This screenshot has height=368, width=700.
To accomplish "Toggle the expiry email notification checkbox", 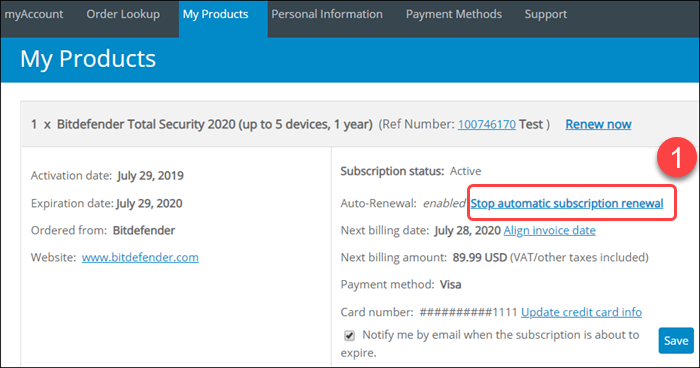I will (350, 335).
